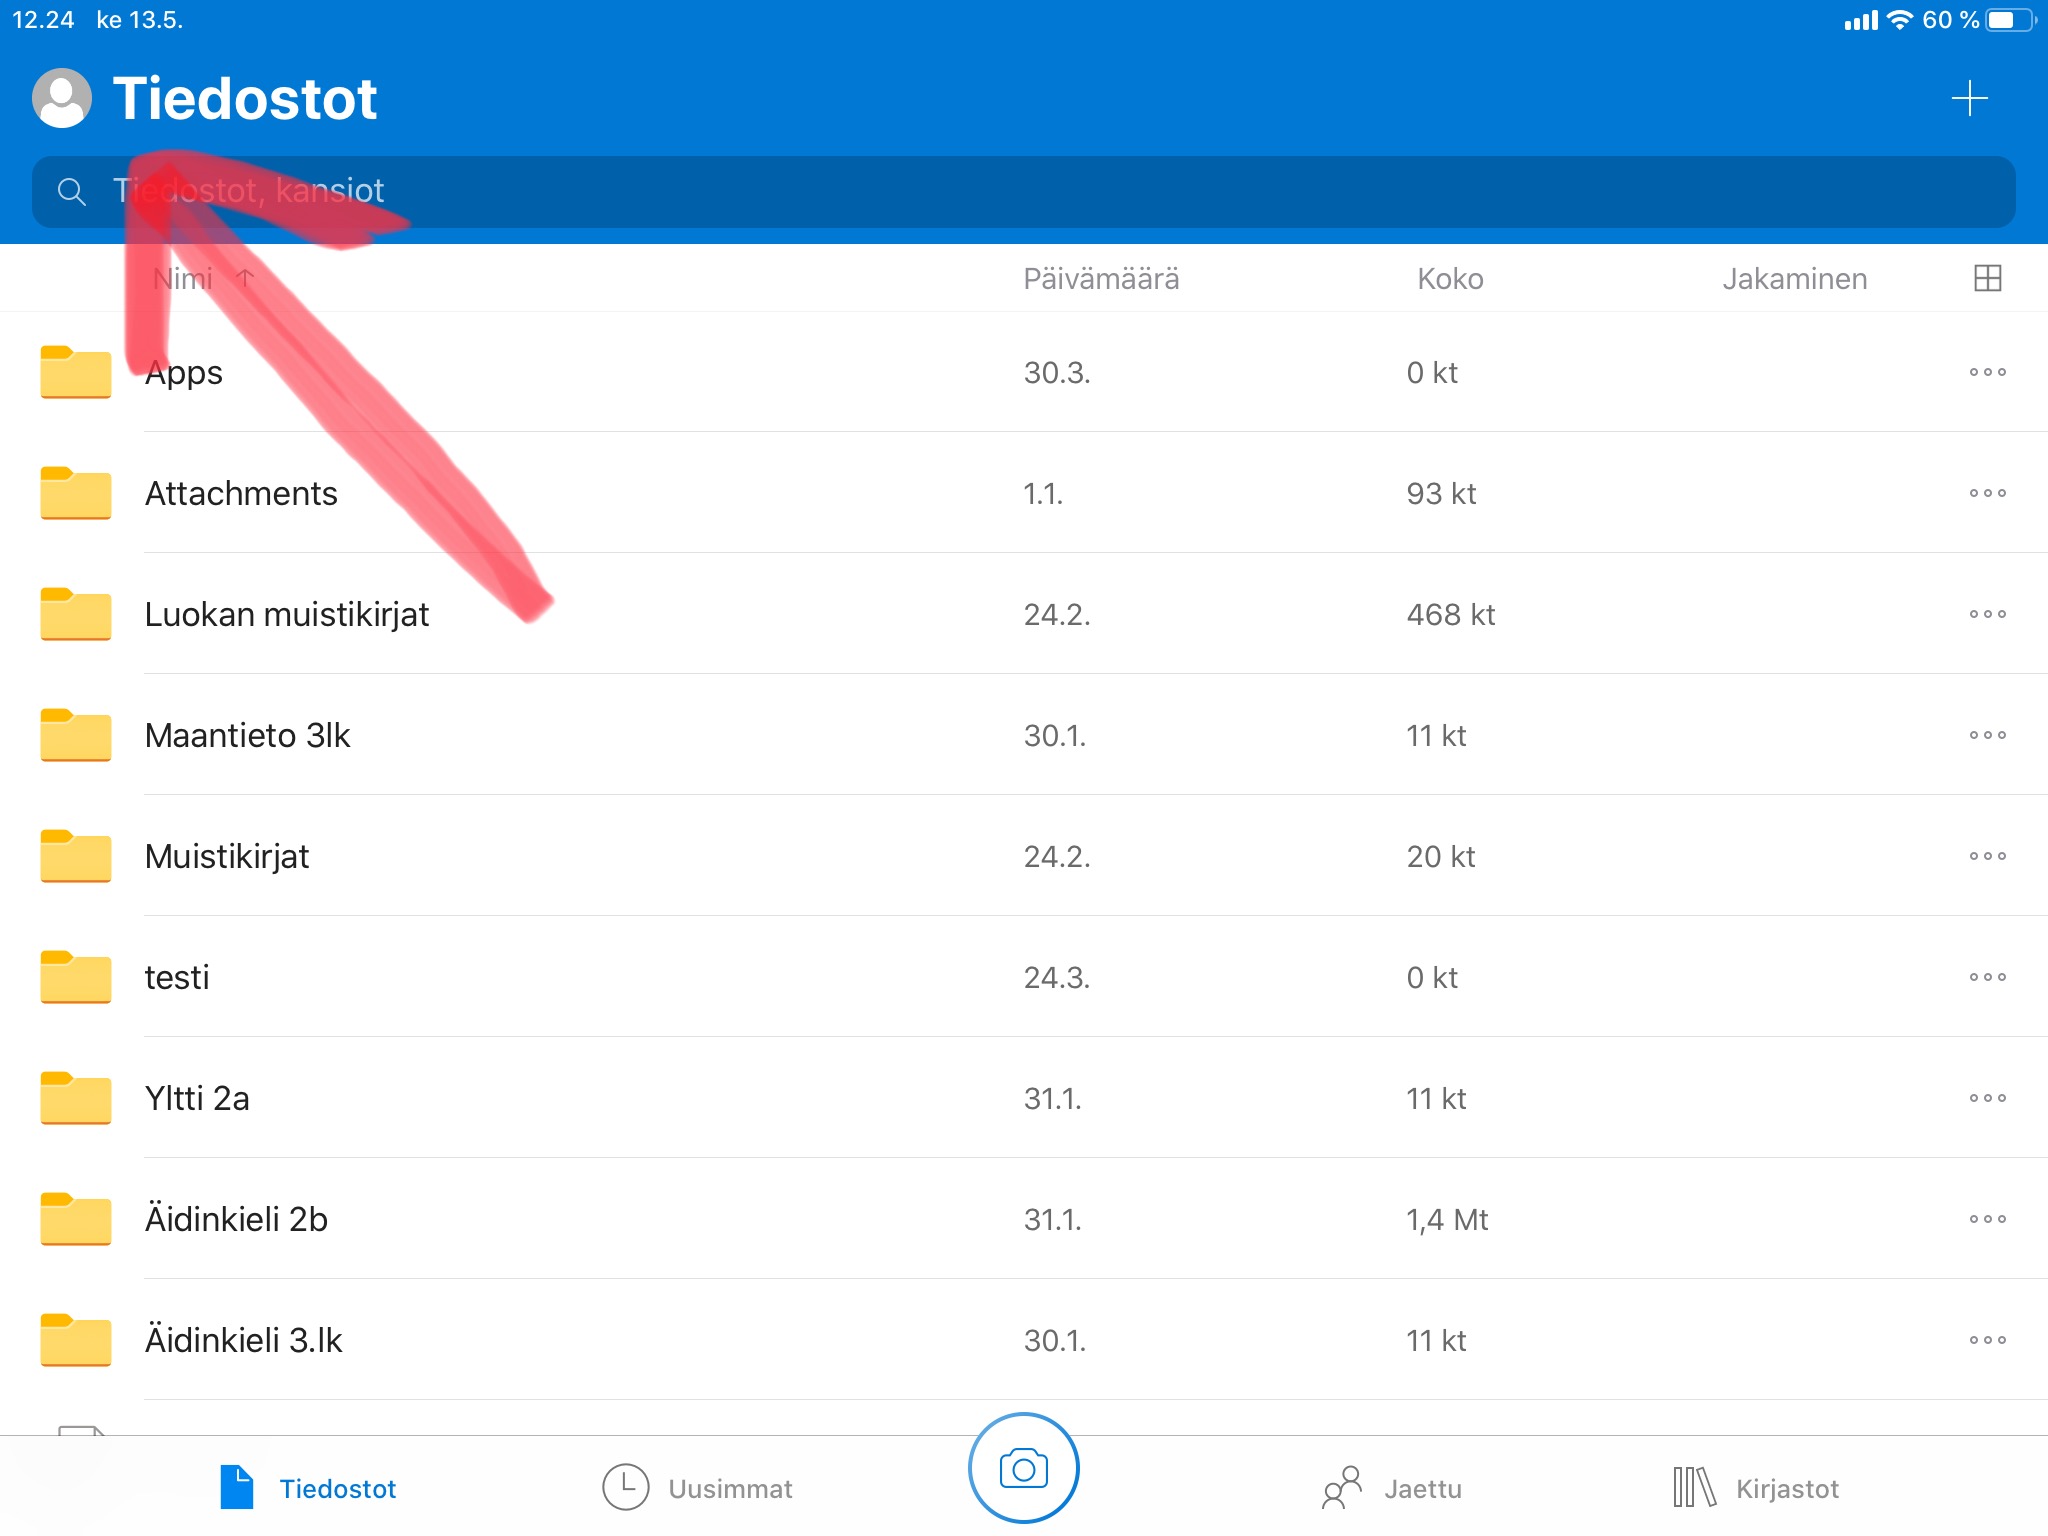Switch to the Jaettu tab

(x=1392, y=1488)
